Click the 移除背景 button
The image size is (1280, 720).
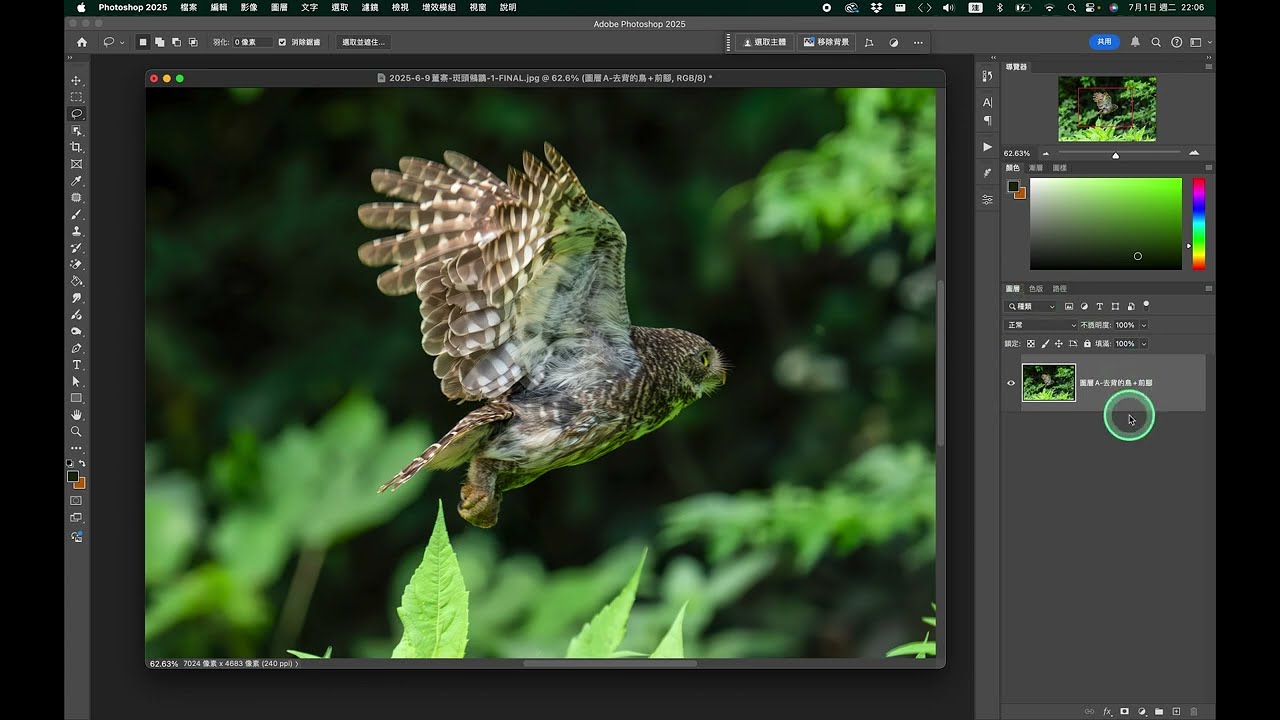826,42
